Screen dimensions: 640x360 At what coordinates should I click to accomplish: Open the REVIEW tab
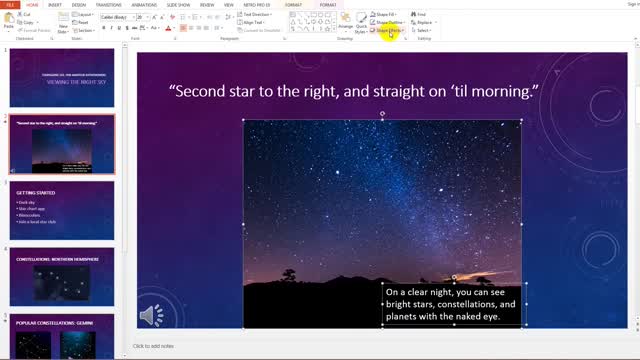pyautogui.click(x=207, y=5)
